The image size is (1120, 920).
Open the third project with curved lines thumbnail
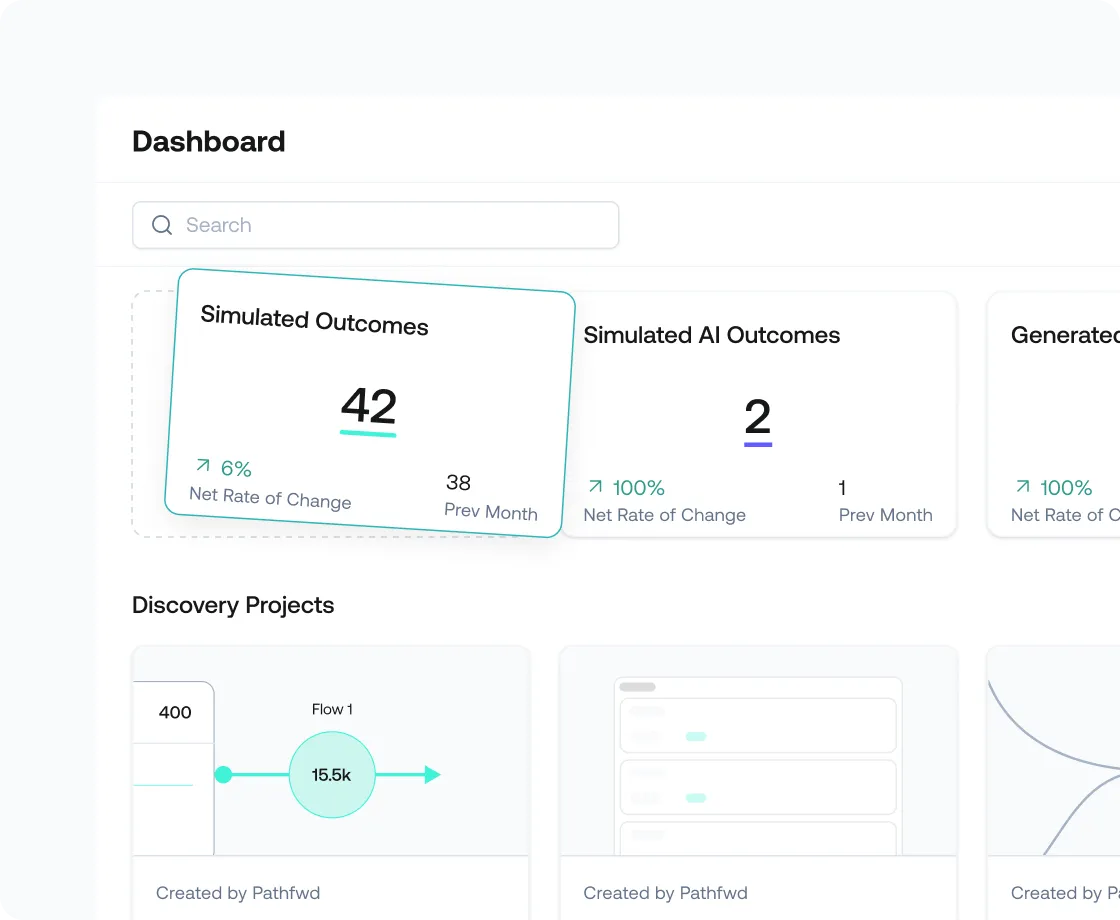point(1054,751)
